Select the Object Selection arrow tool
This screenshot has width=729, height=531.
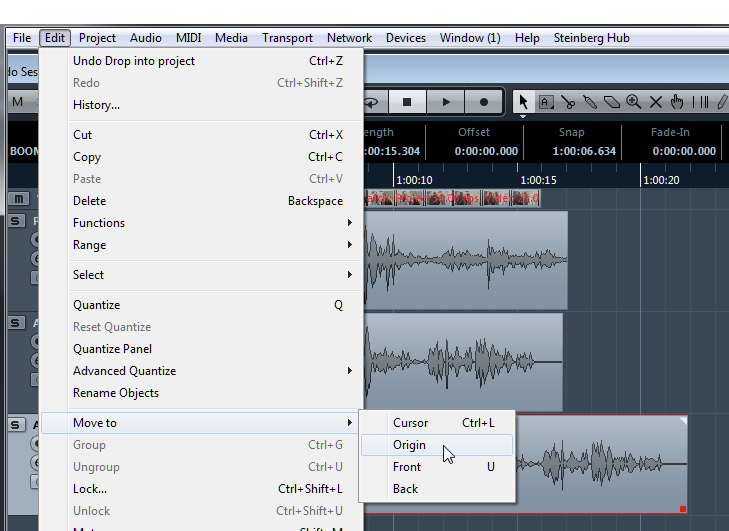523,101
